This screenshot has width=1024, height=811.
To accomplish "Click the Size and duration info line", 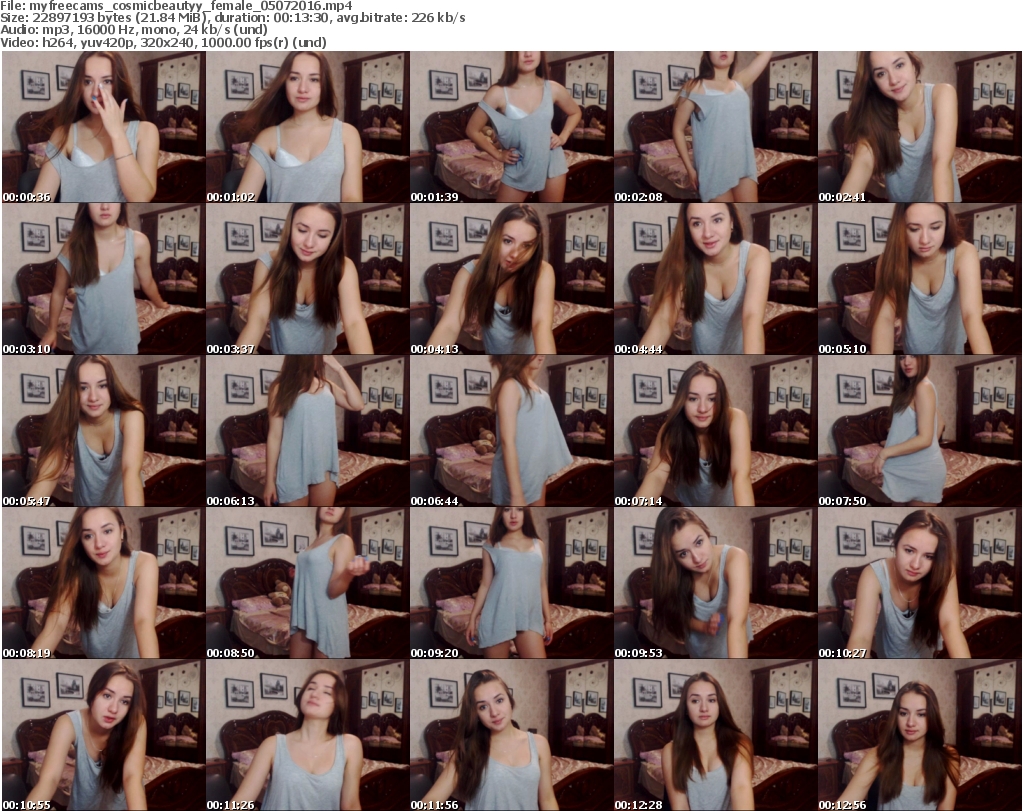I will tap(232, 18).
